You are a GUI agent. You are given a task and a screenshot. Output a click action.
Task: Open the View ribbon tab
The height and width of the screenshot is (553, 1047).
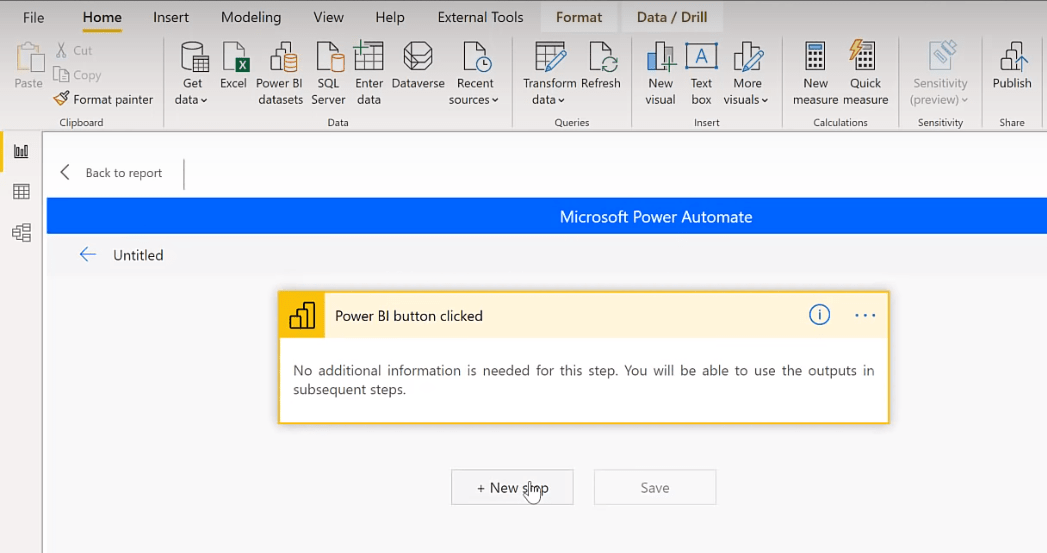click(329, 17)
